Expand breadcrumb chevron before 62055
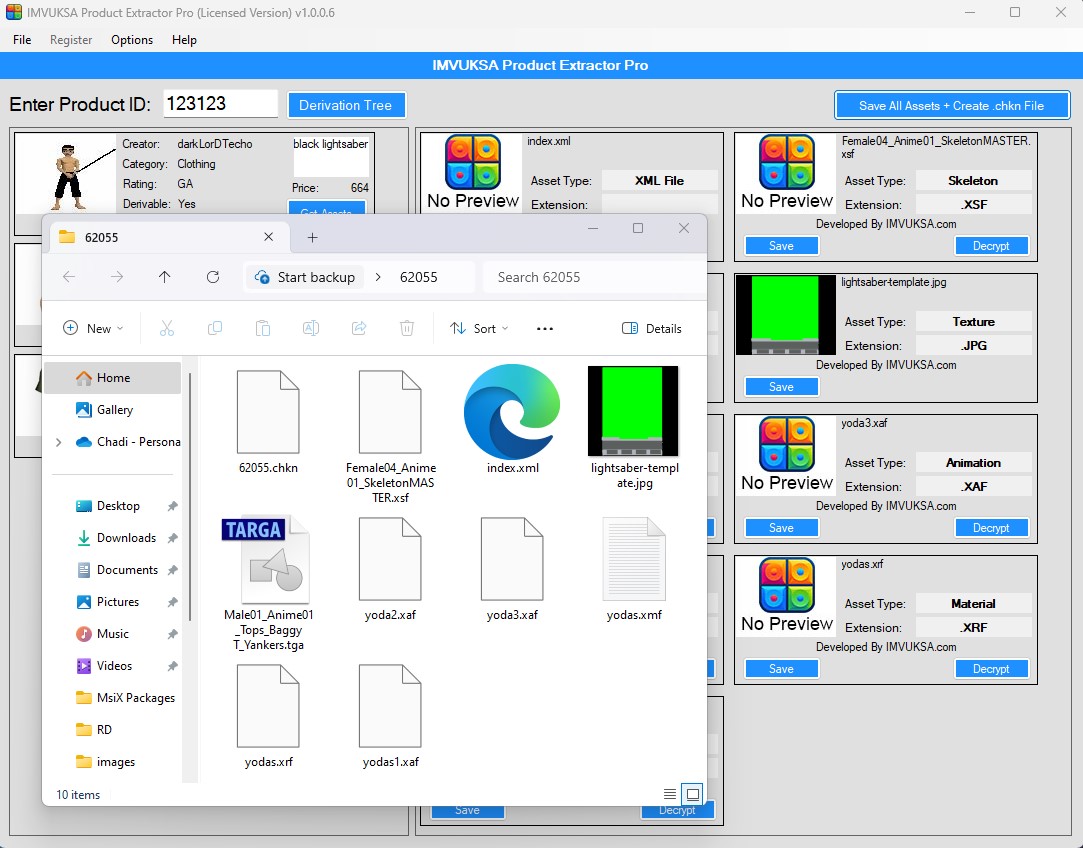The height and width of the screenshot is (848, 1083). coord(378,277)
